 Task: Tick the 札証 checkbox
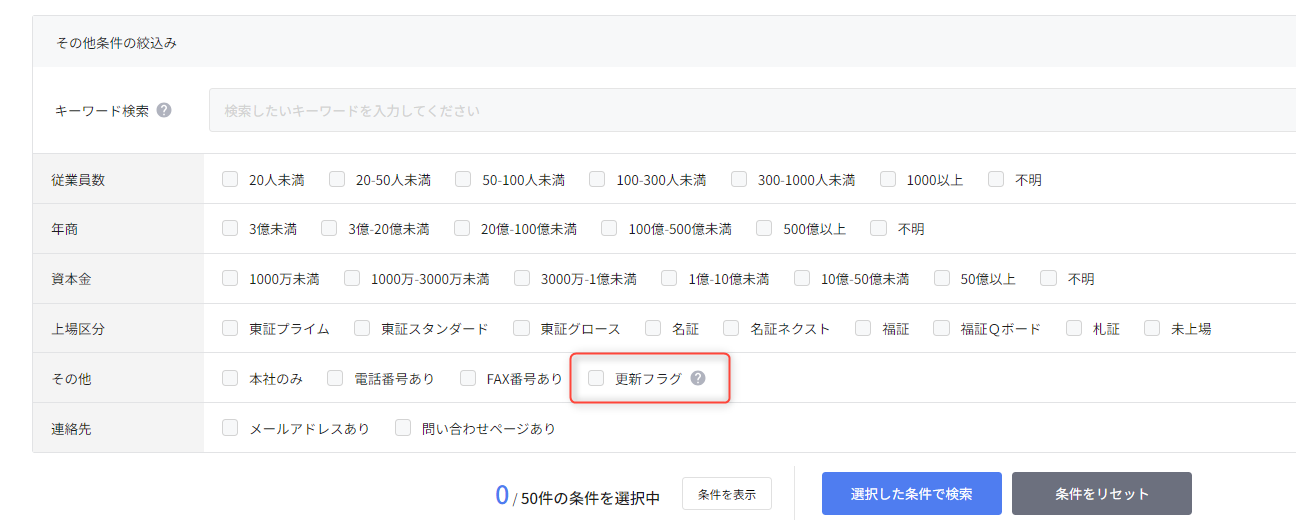pyautogui.click(x=1074, y=327)
